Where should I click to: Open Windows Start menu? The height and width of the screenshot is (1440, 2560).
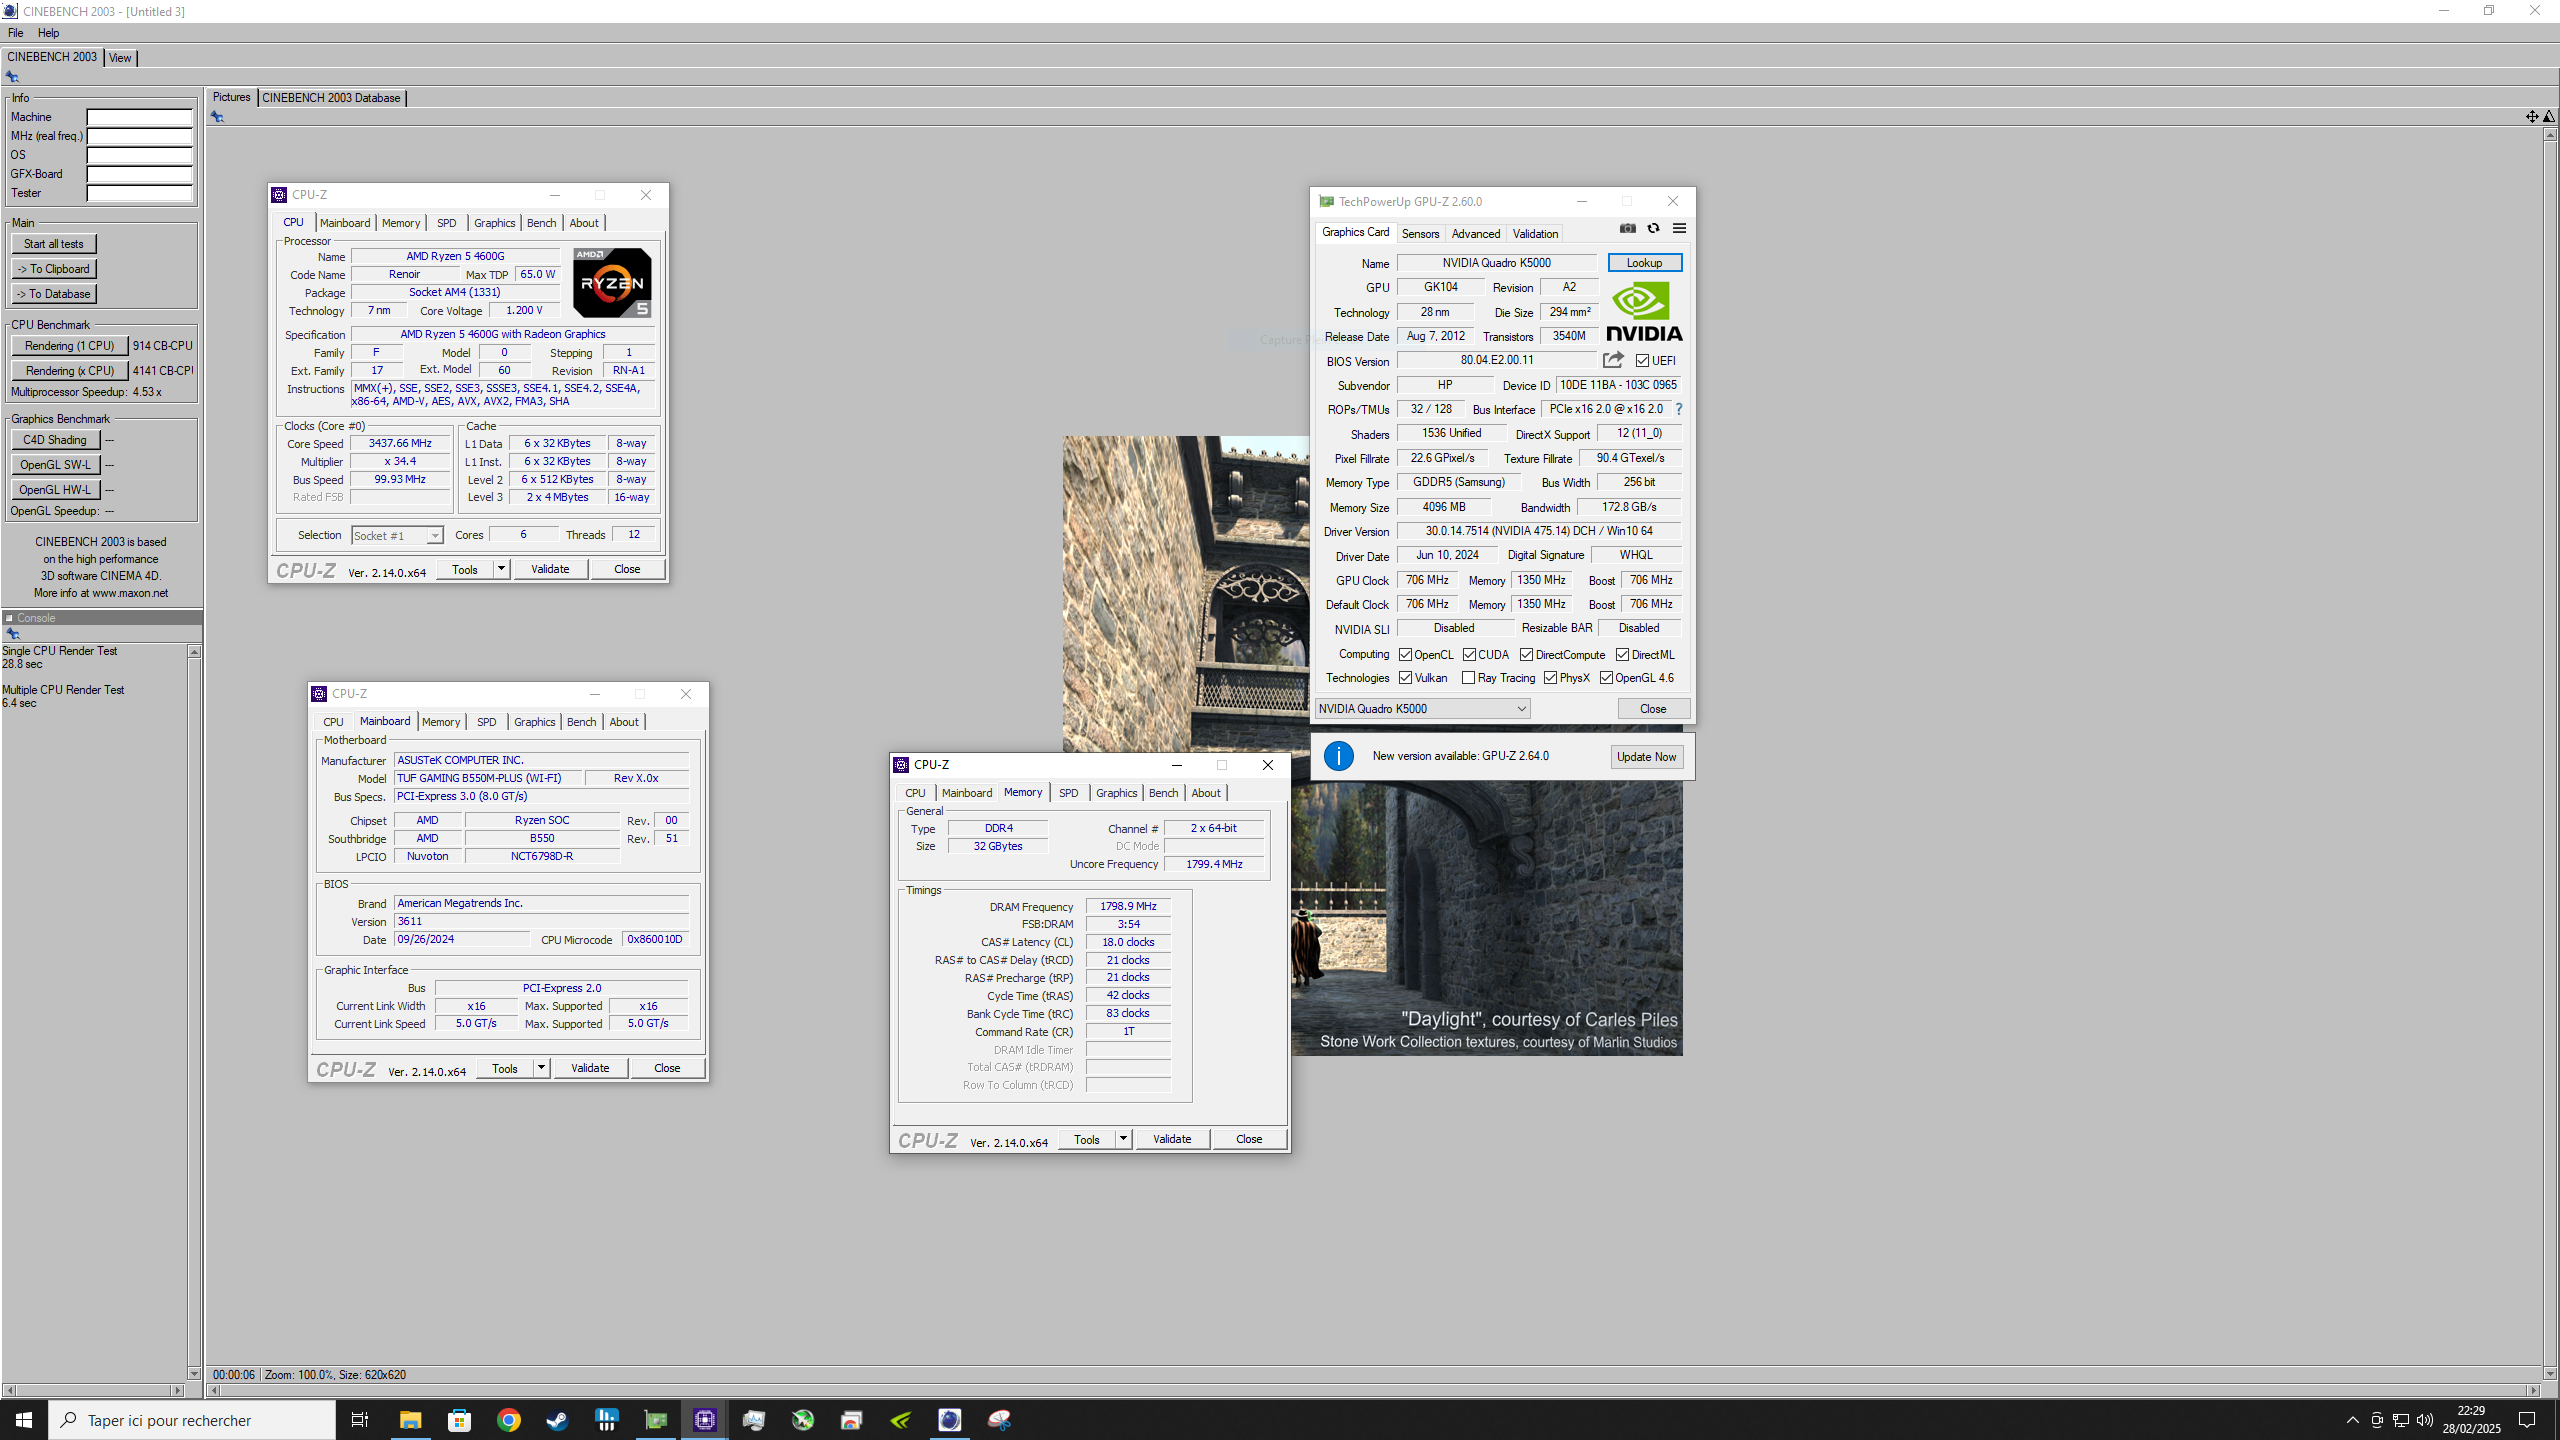tap(24, 1420)
